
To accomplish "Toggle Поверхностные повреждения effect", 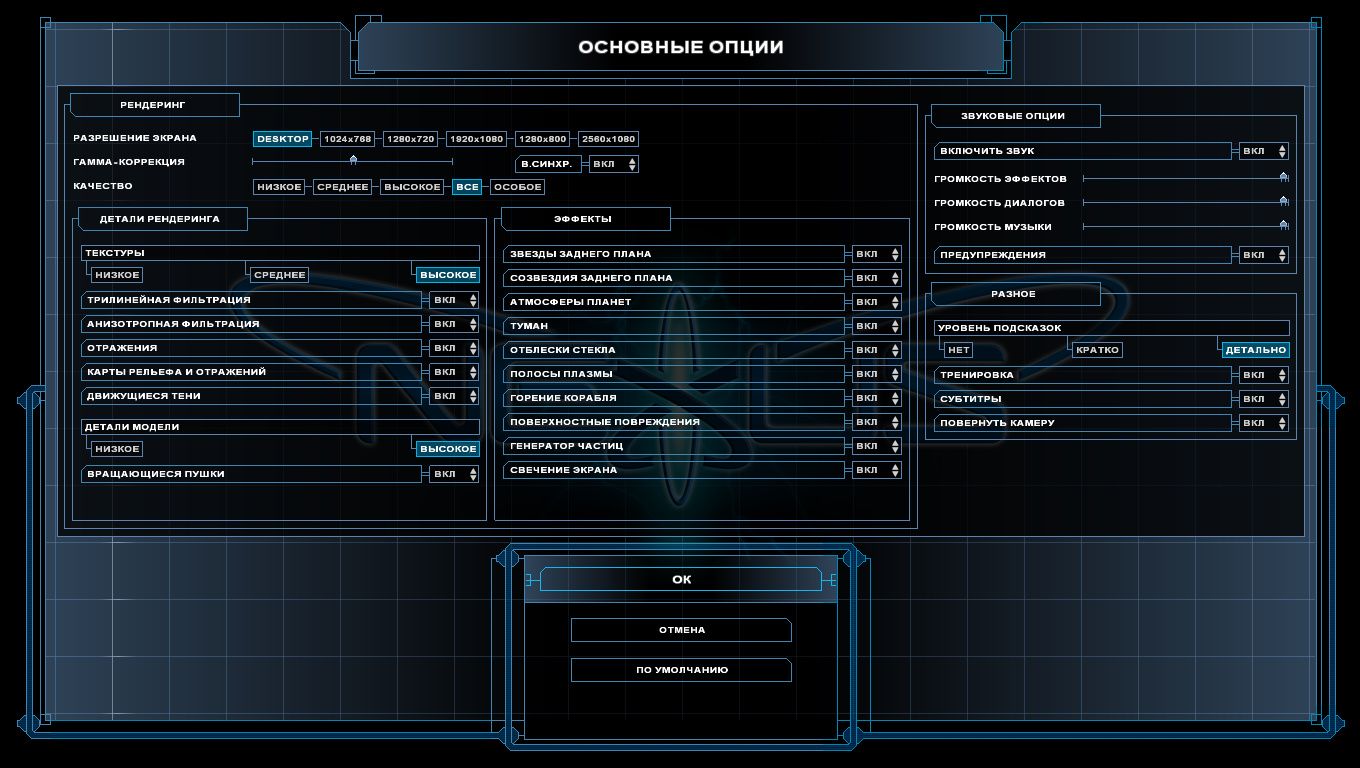I will (877, 422).
